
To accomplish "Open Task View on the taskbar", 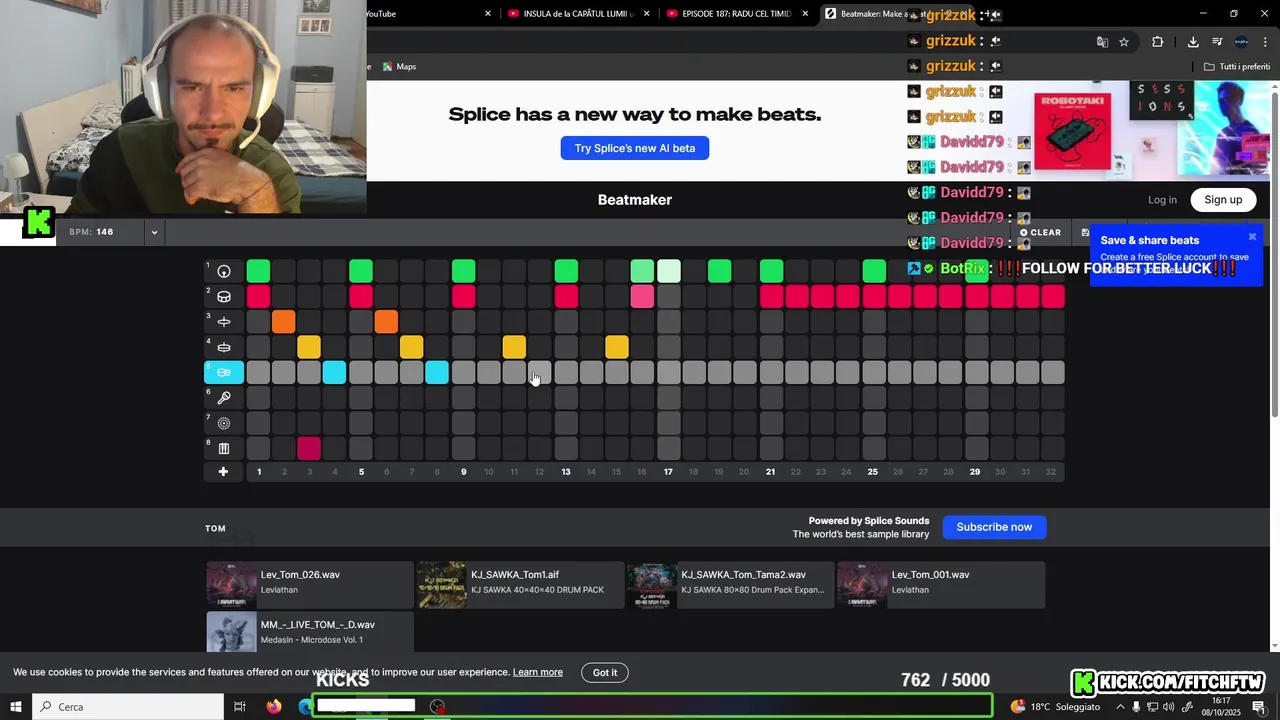I will pyautogui.click(x=240, y=707).
